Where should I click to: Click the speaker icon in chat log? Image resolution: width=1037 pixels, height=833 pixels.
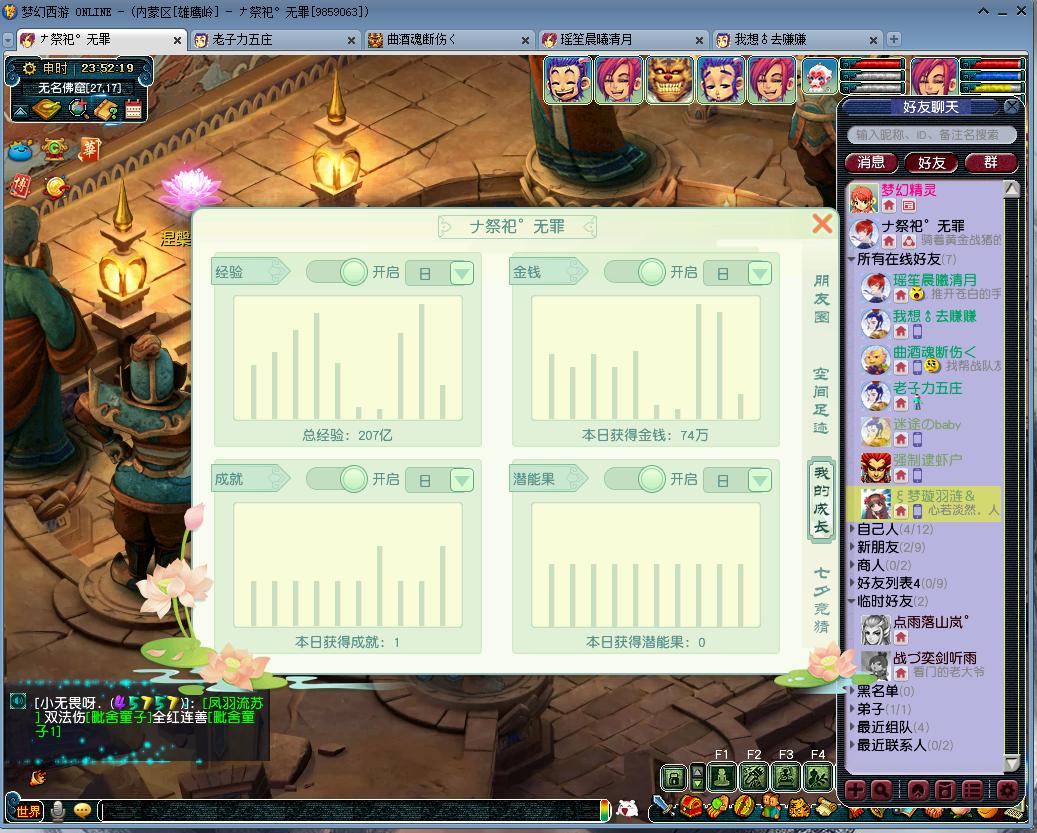click(18, 700)
